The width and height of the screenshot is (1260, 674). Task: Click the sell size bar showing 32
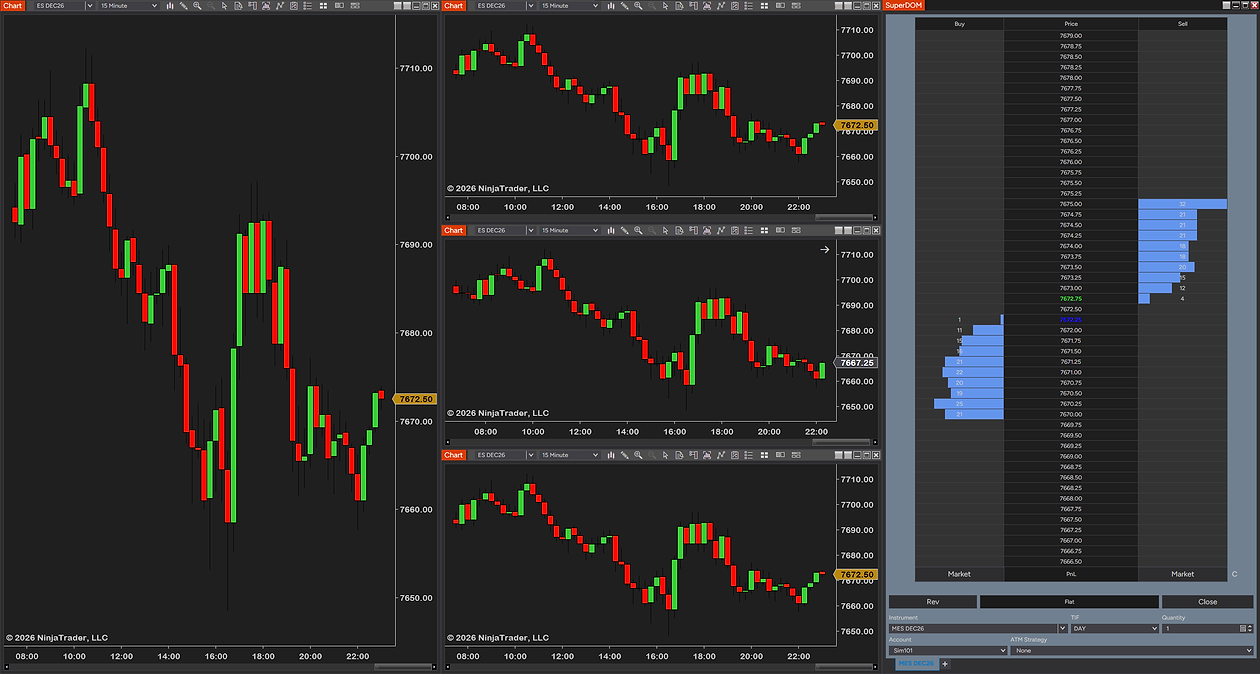[1182, 204]
